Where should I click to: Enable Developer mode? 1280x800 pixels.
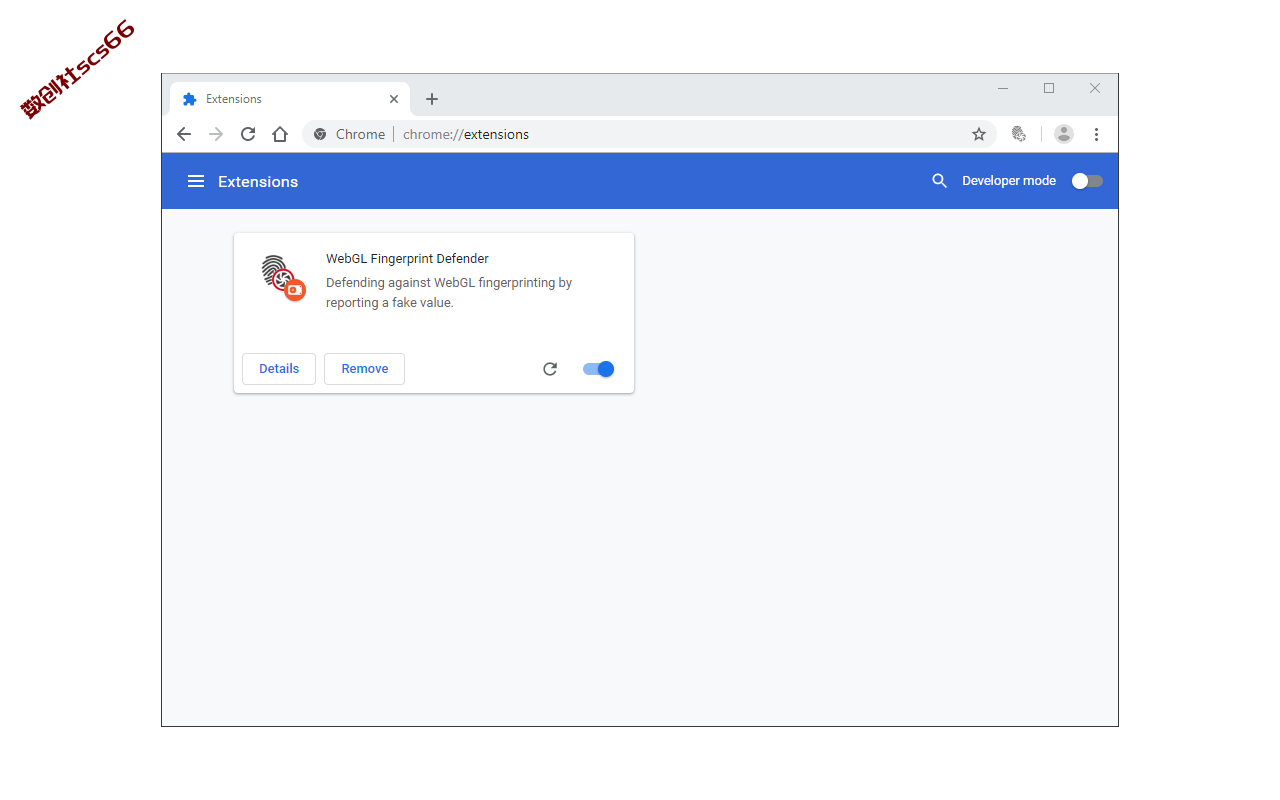[x=1087, y=181]
